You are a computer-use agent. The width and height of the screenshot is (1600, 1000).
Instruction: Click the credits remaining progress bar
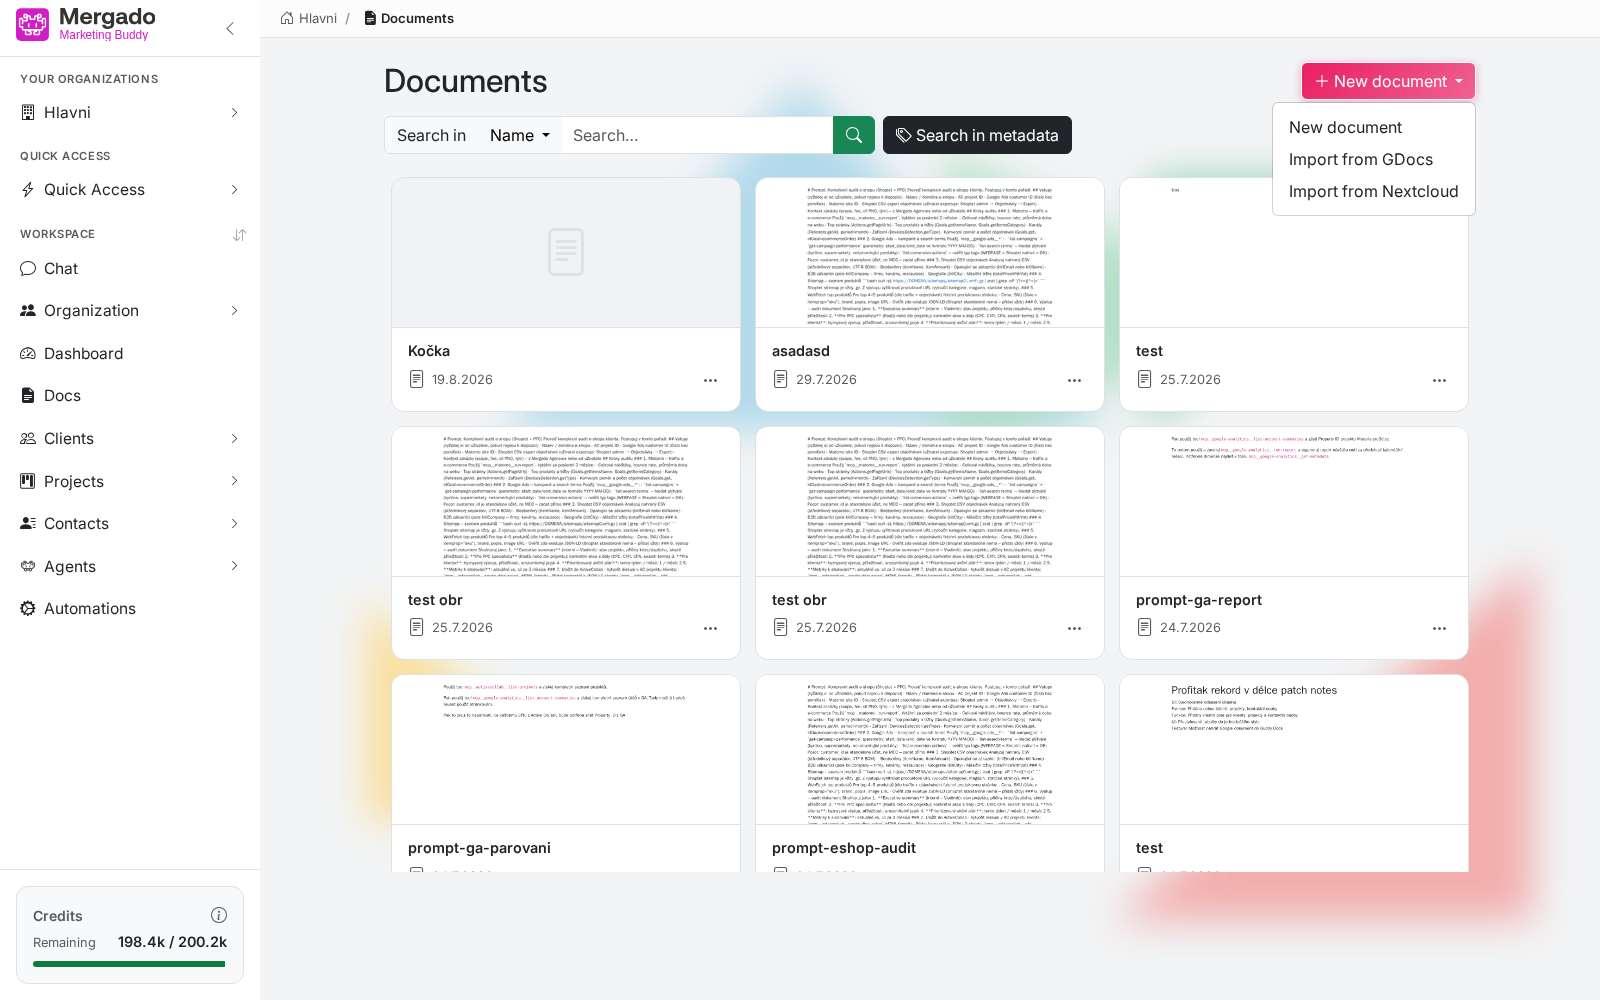pos(130,964)
